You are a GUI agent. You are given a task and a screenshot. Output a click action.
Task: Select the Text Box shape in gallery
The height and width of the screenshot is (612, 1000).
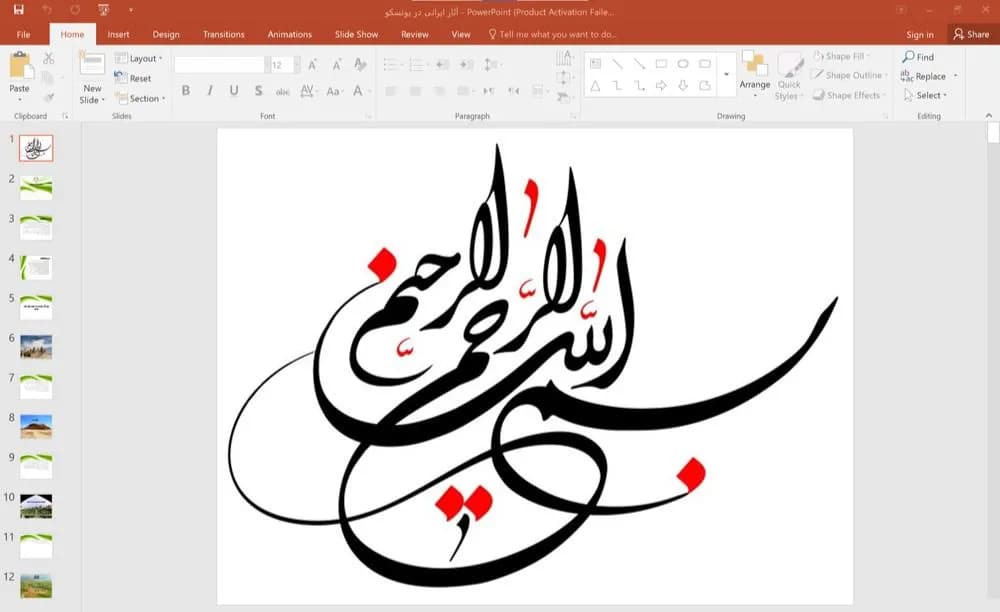pos(596,64)
